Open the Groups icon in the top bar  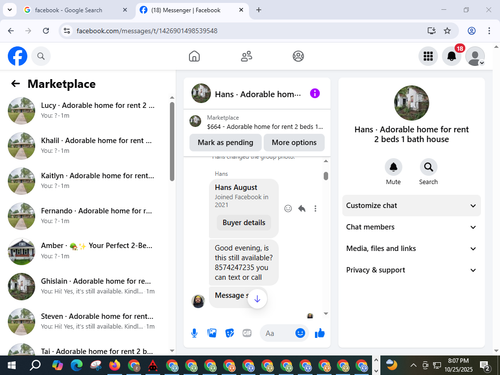pos(298,56)
